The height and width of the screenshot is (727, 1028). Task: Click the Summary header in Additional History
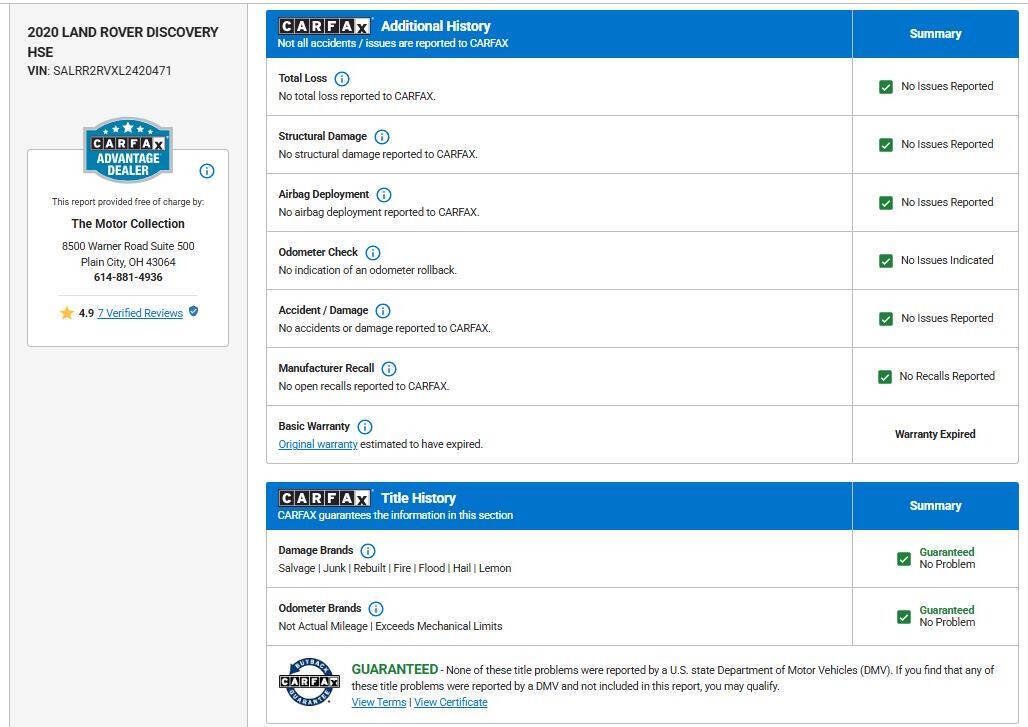pyautogui.click(x=935, y=34)
